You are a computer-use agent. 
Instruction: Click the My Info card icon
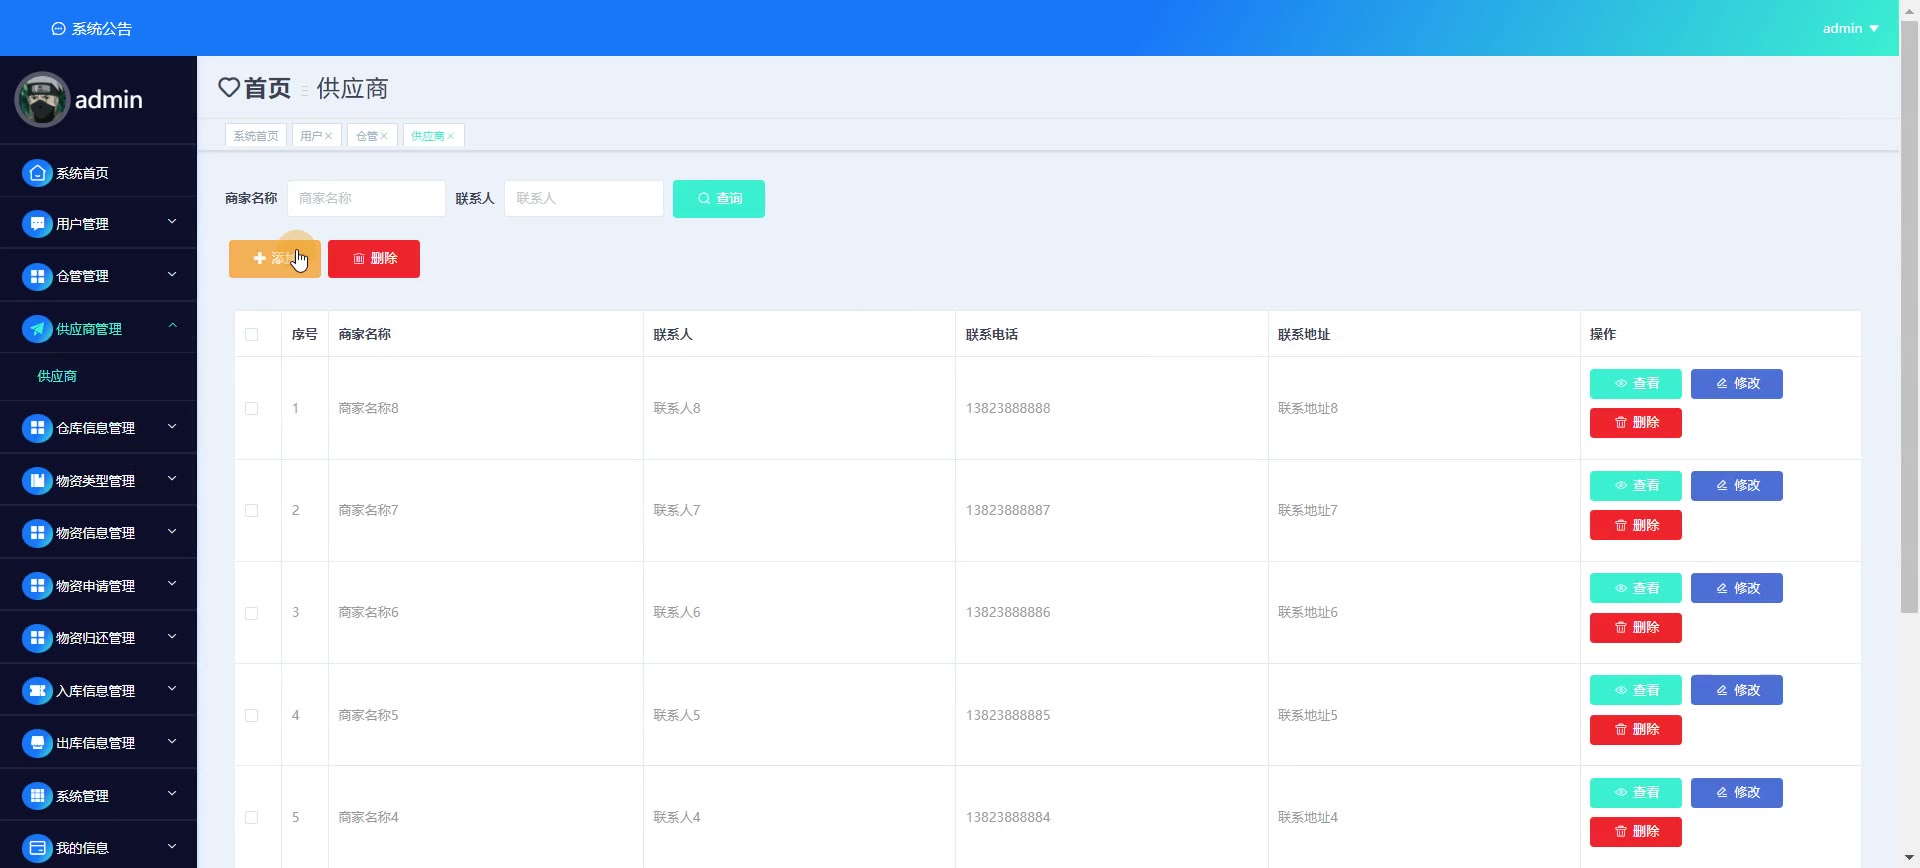[37, 848]
